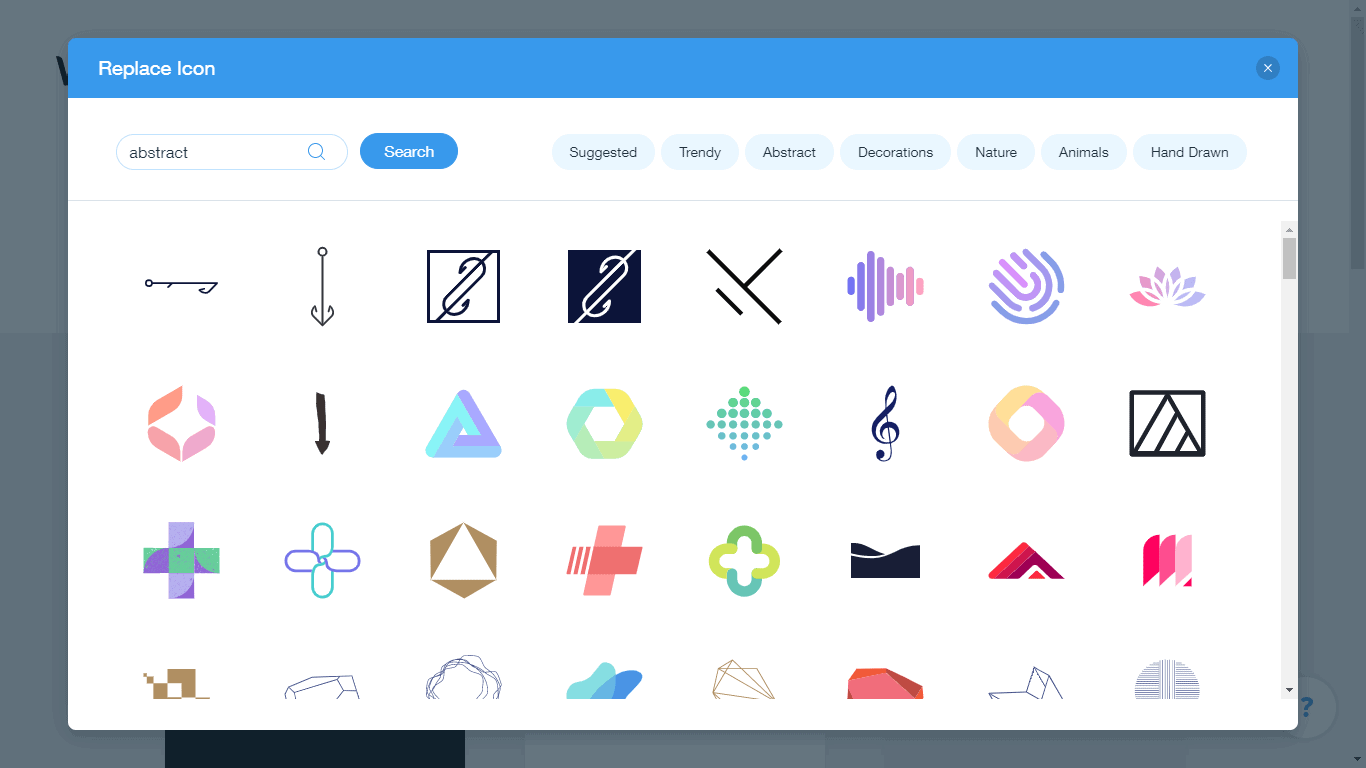This screenshot has width=1366, height=768.
Task: Select the purple and green cross icon
Action: tap(181, 560)
